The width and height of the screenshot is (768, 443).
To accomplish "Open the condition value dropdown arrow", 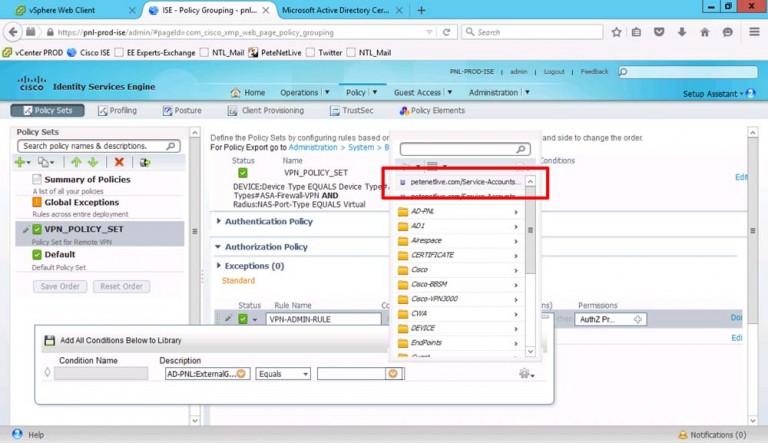I will coord(393,374).
